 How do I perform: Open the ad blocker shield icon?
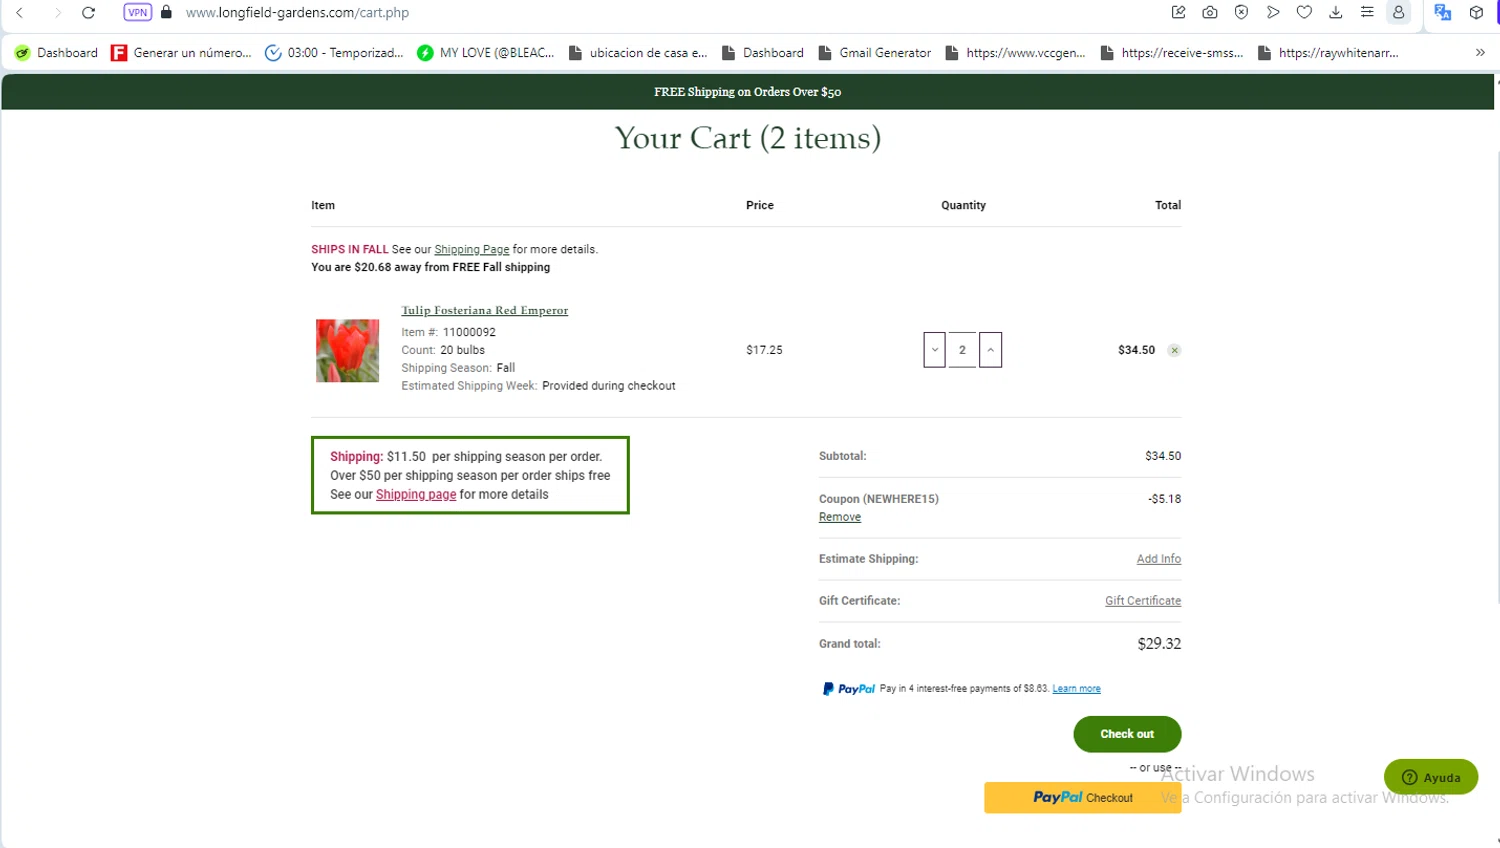[1241, 13]
